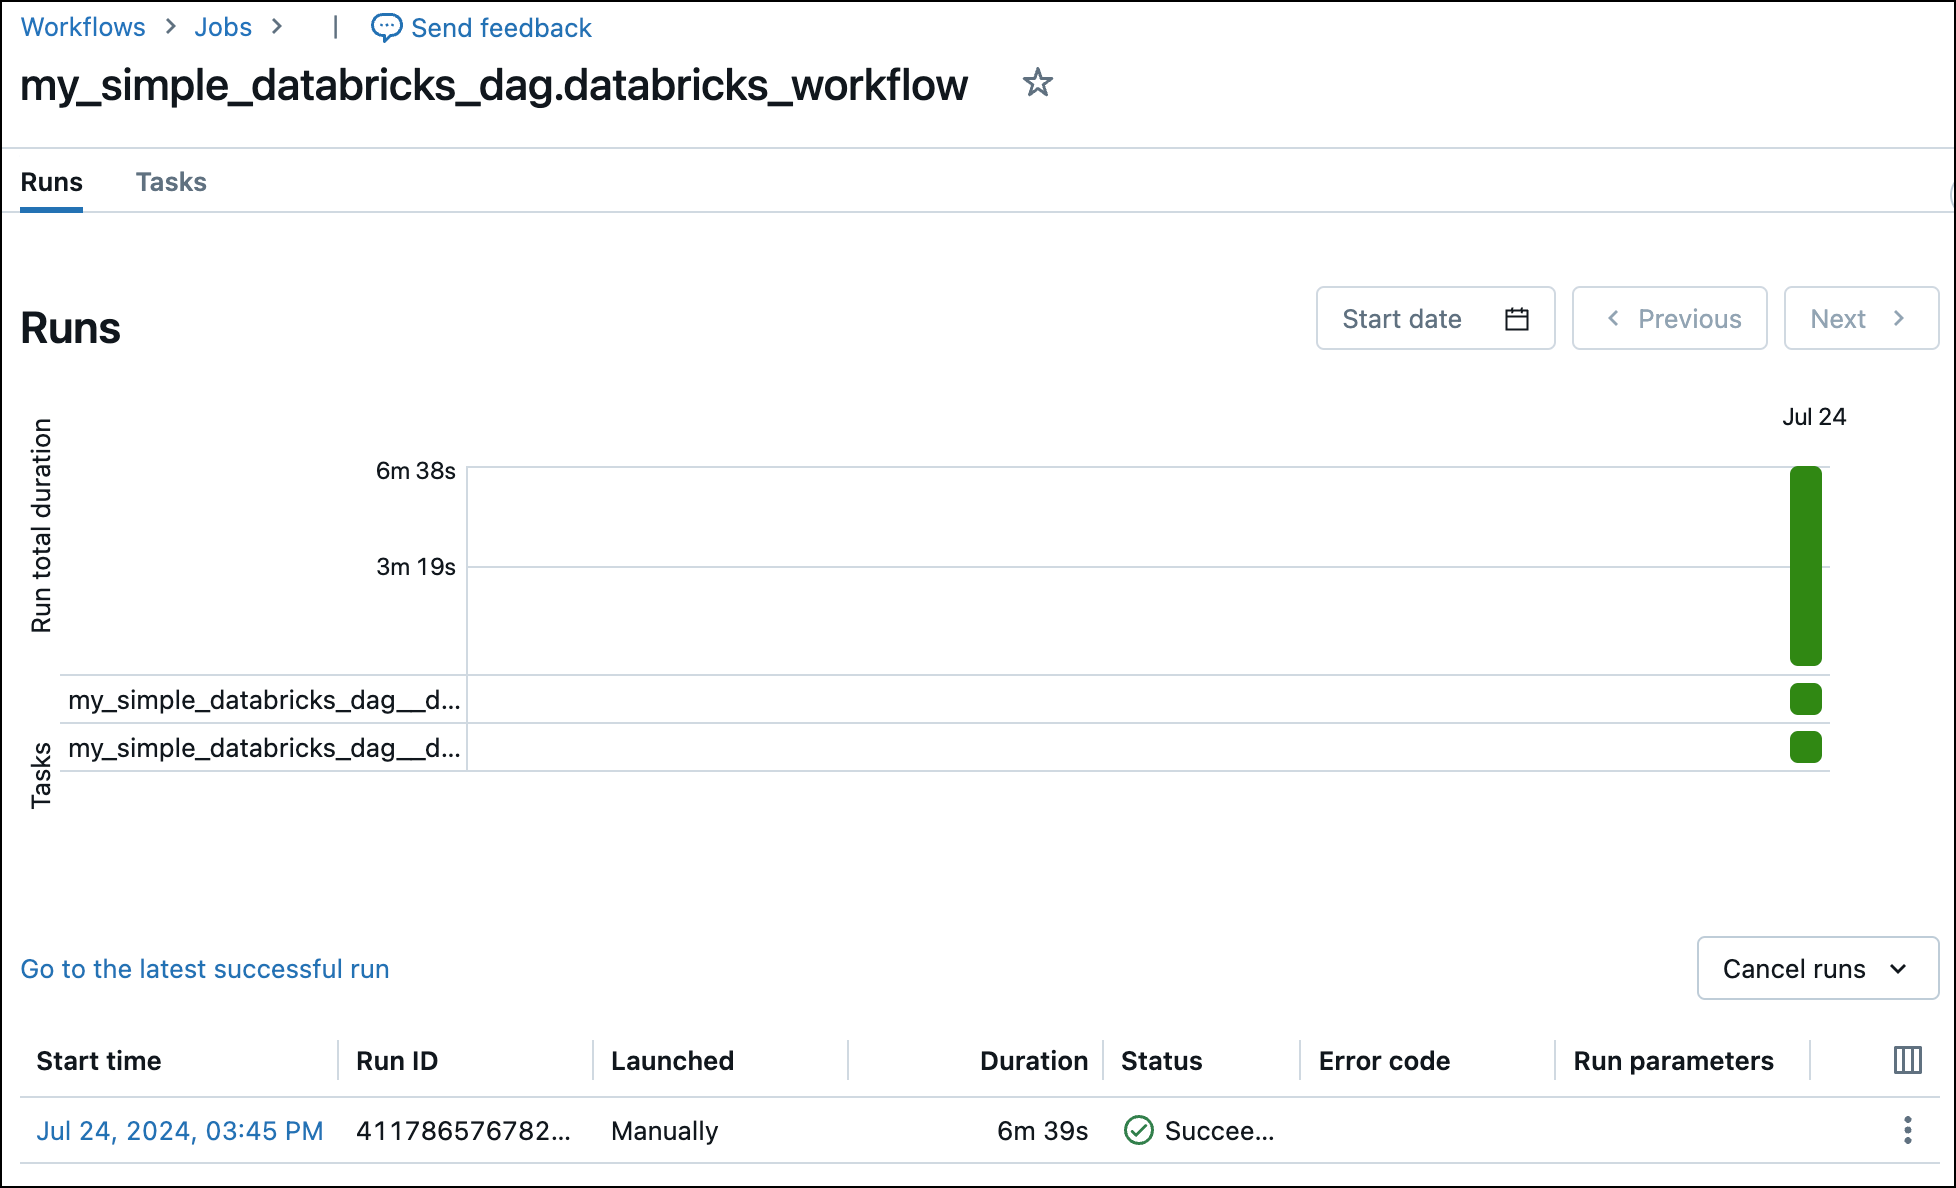1956x1188 pixels.
Task: Click the Succeeded status check icon
Action: click(1138, 1130)
